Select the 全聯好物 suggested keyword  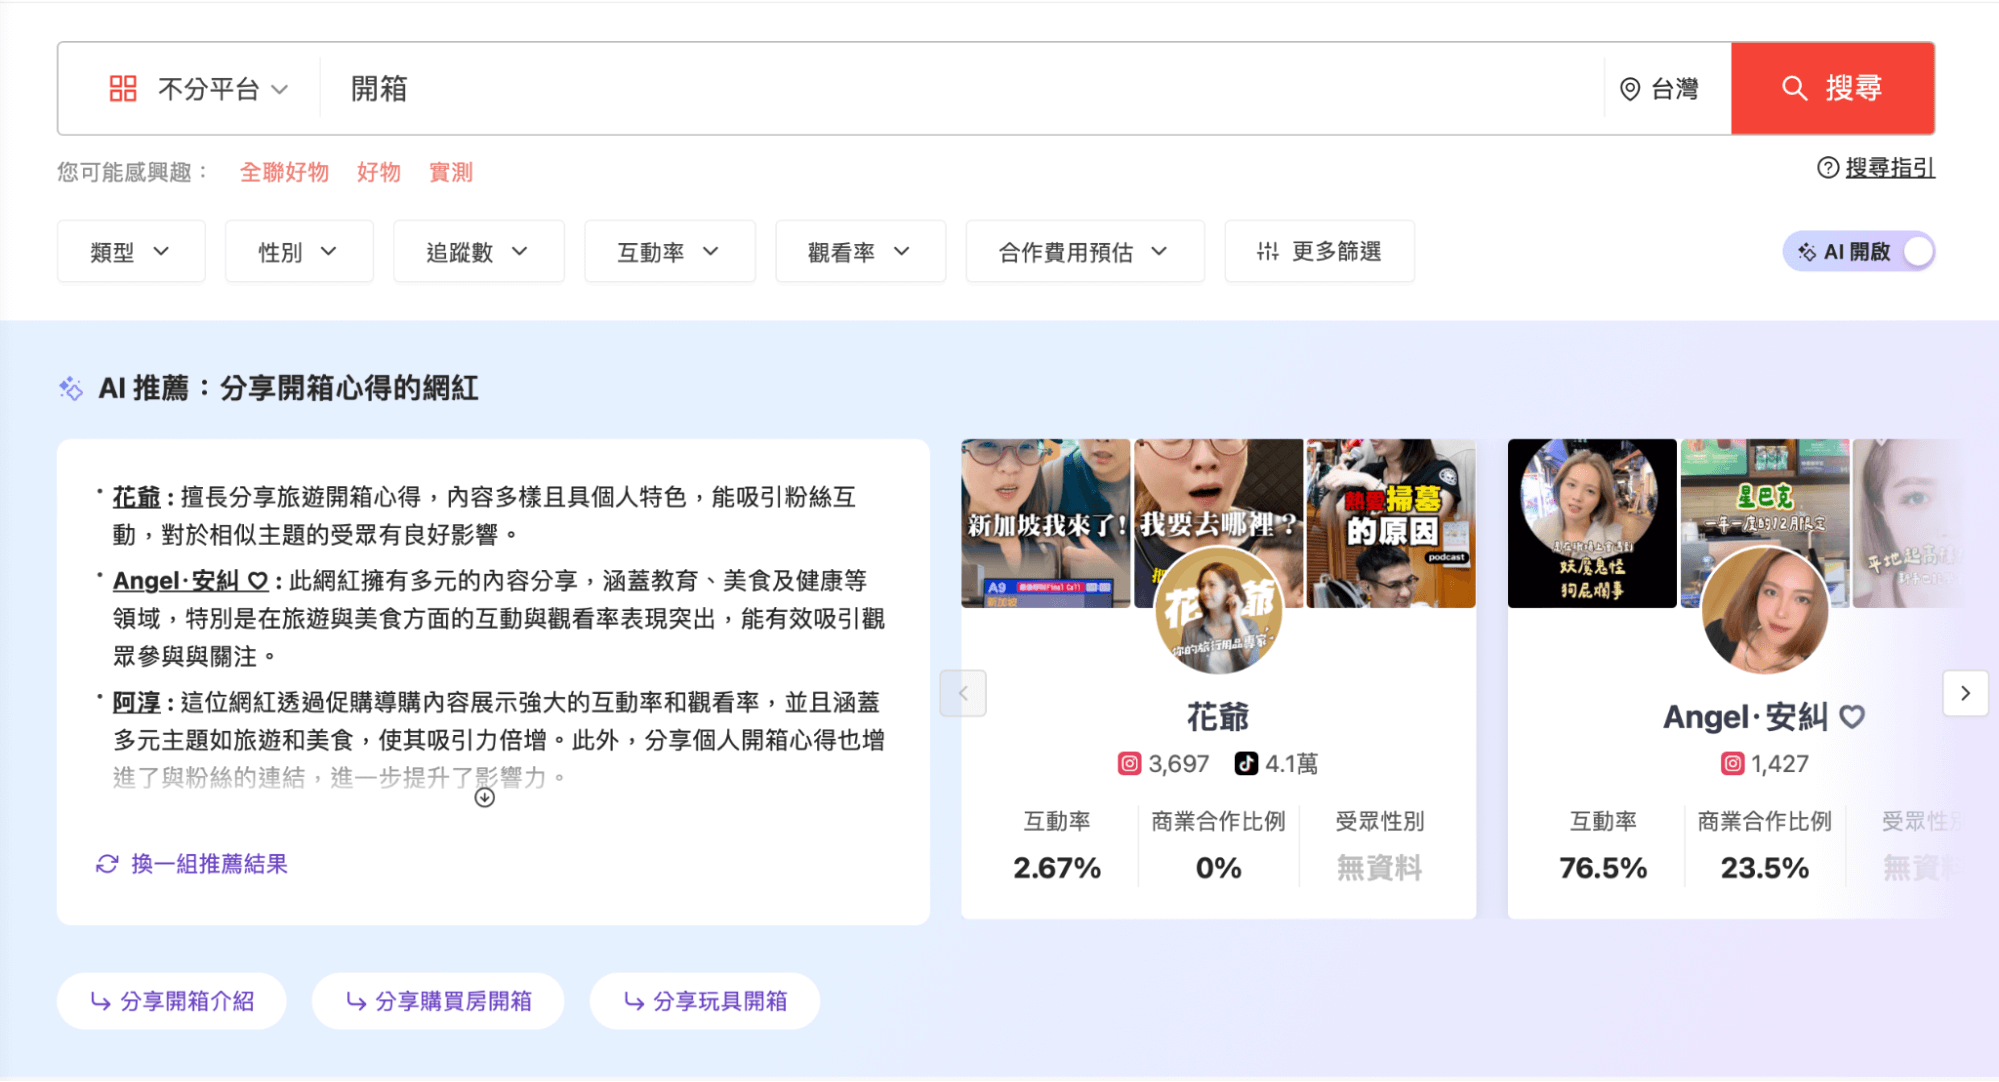[284, 172]
